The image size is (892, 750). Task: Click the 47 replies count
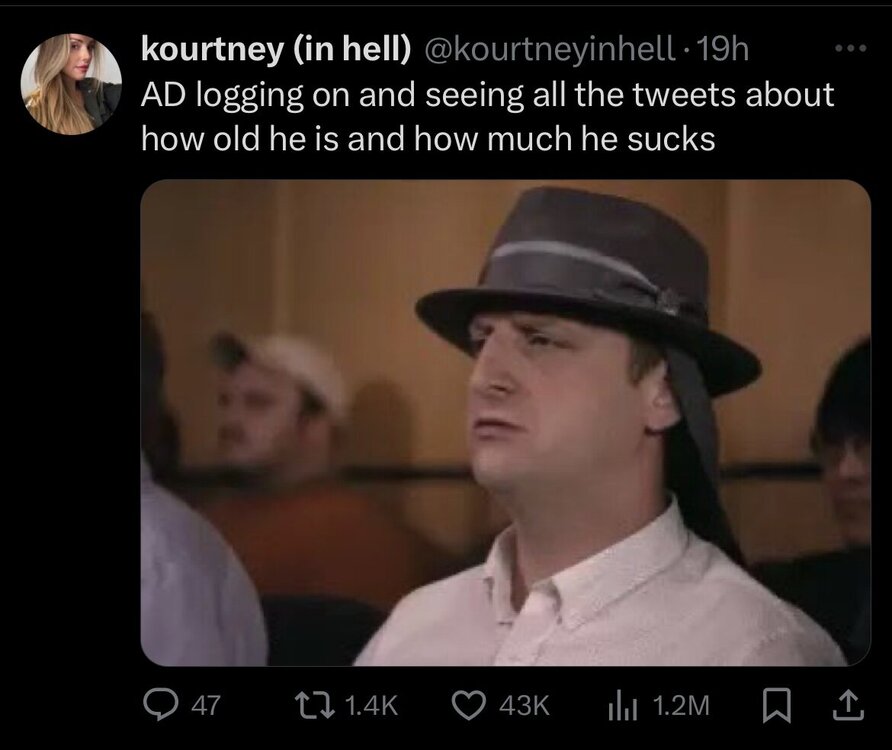point(204,705)
